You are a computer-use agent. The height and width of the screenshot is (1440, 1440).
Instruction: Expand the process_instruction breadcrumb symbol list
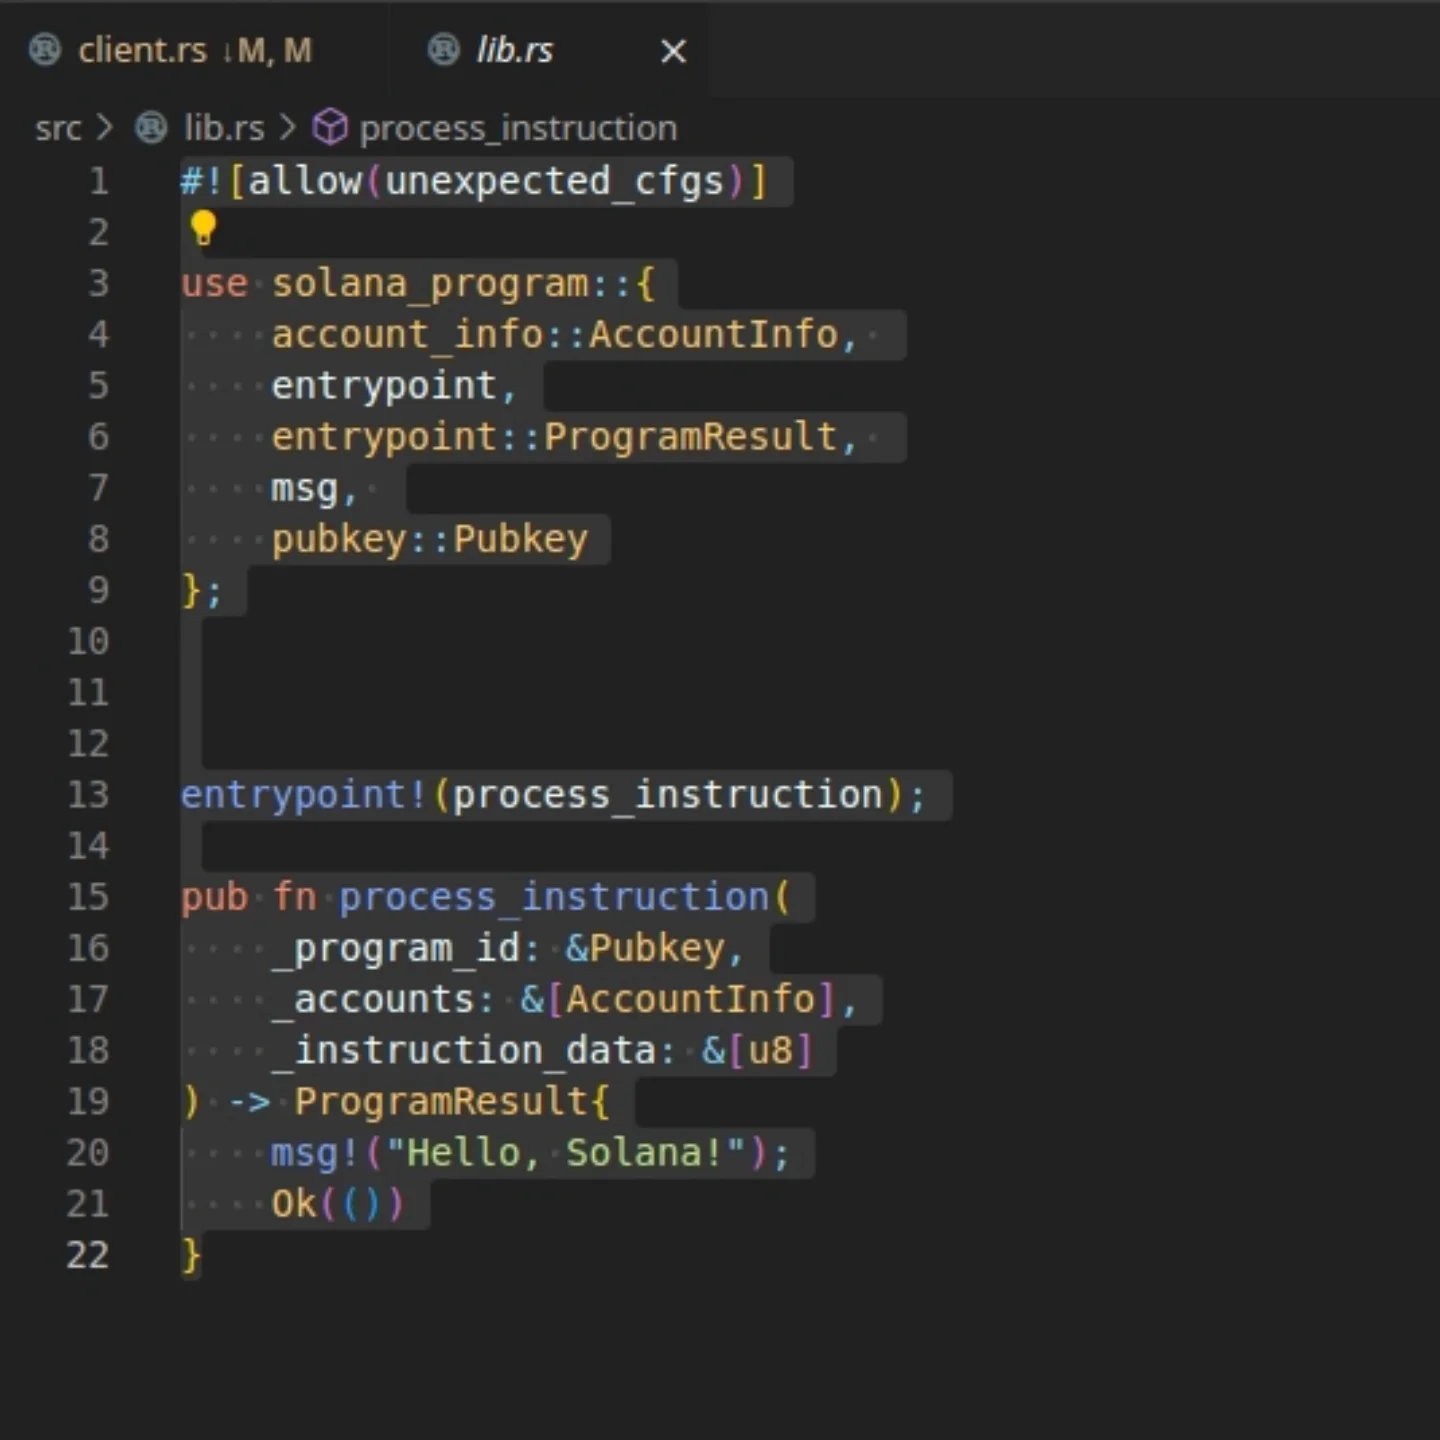point(517,129)
